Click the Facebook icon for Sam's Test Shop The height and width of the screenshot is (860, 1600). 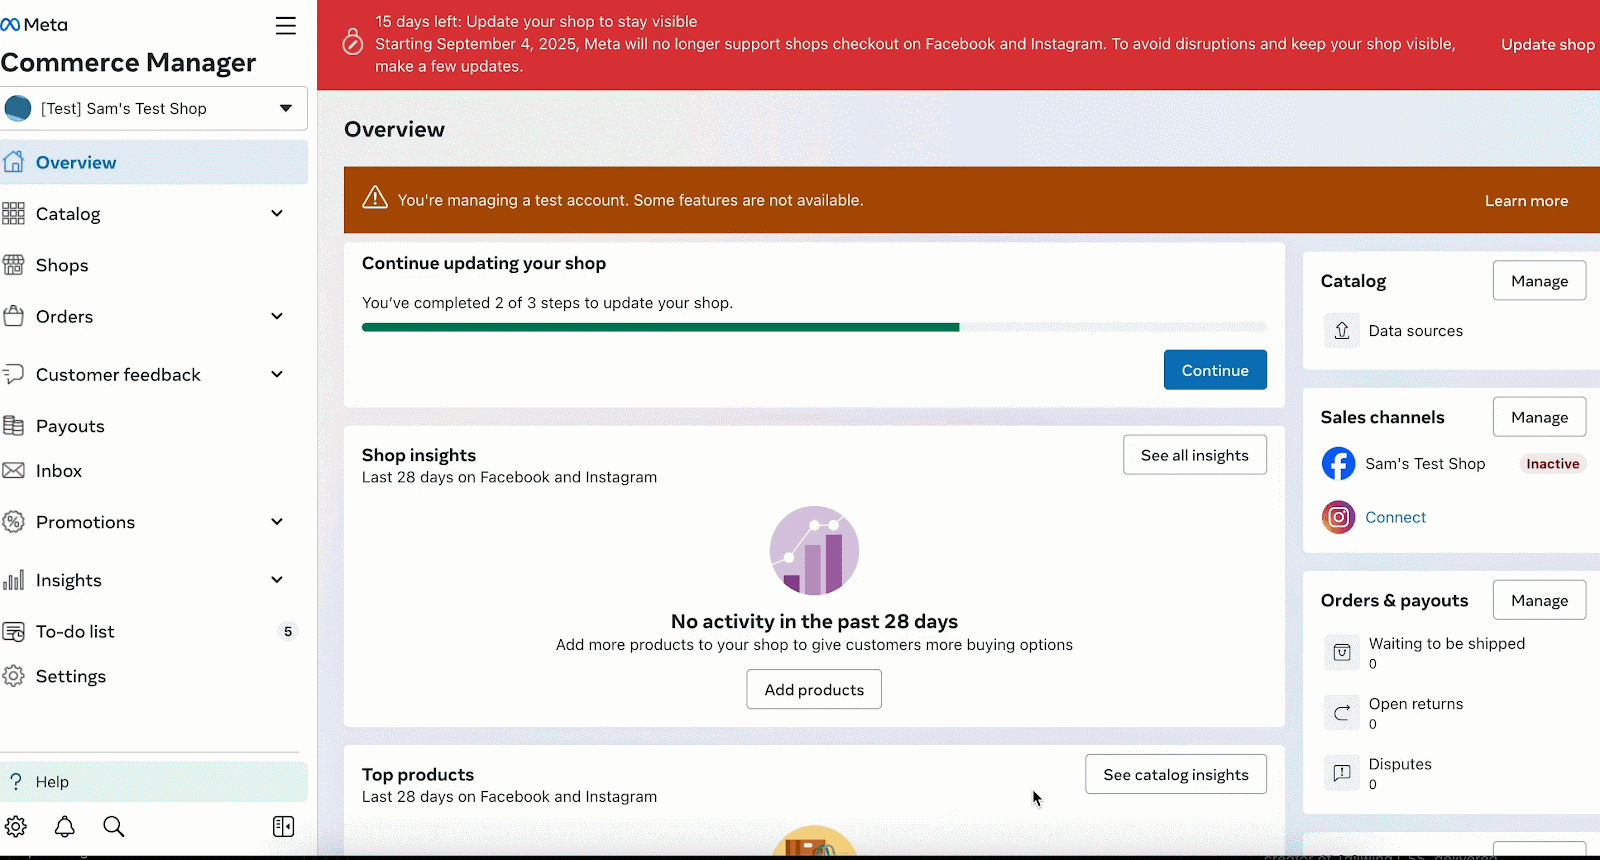point(1338,464)
